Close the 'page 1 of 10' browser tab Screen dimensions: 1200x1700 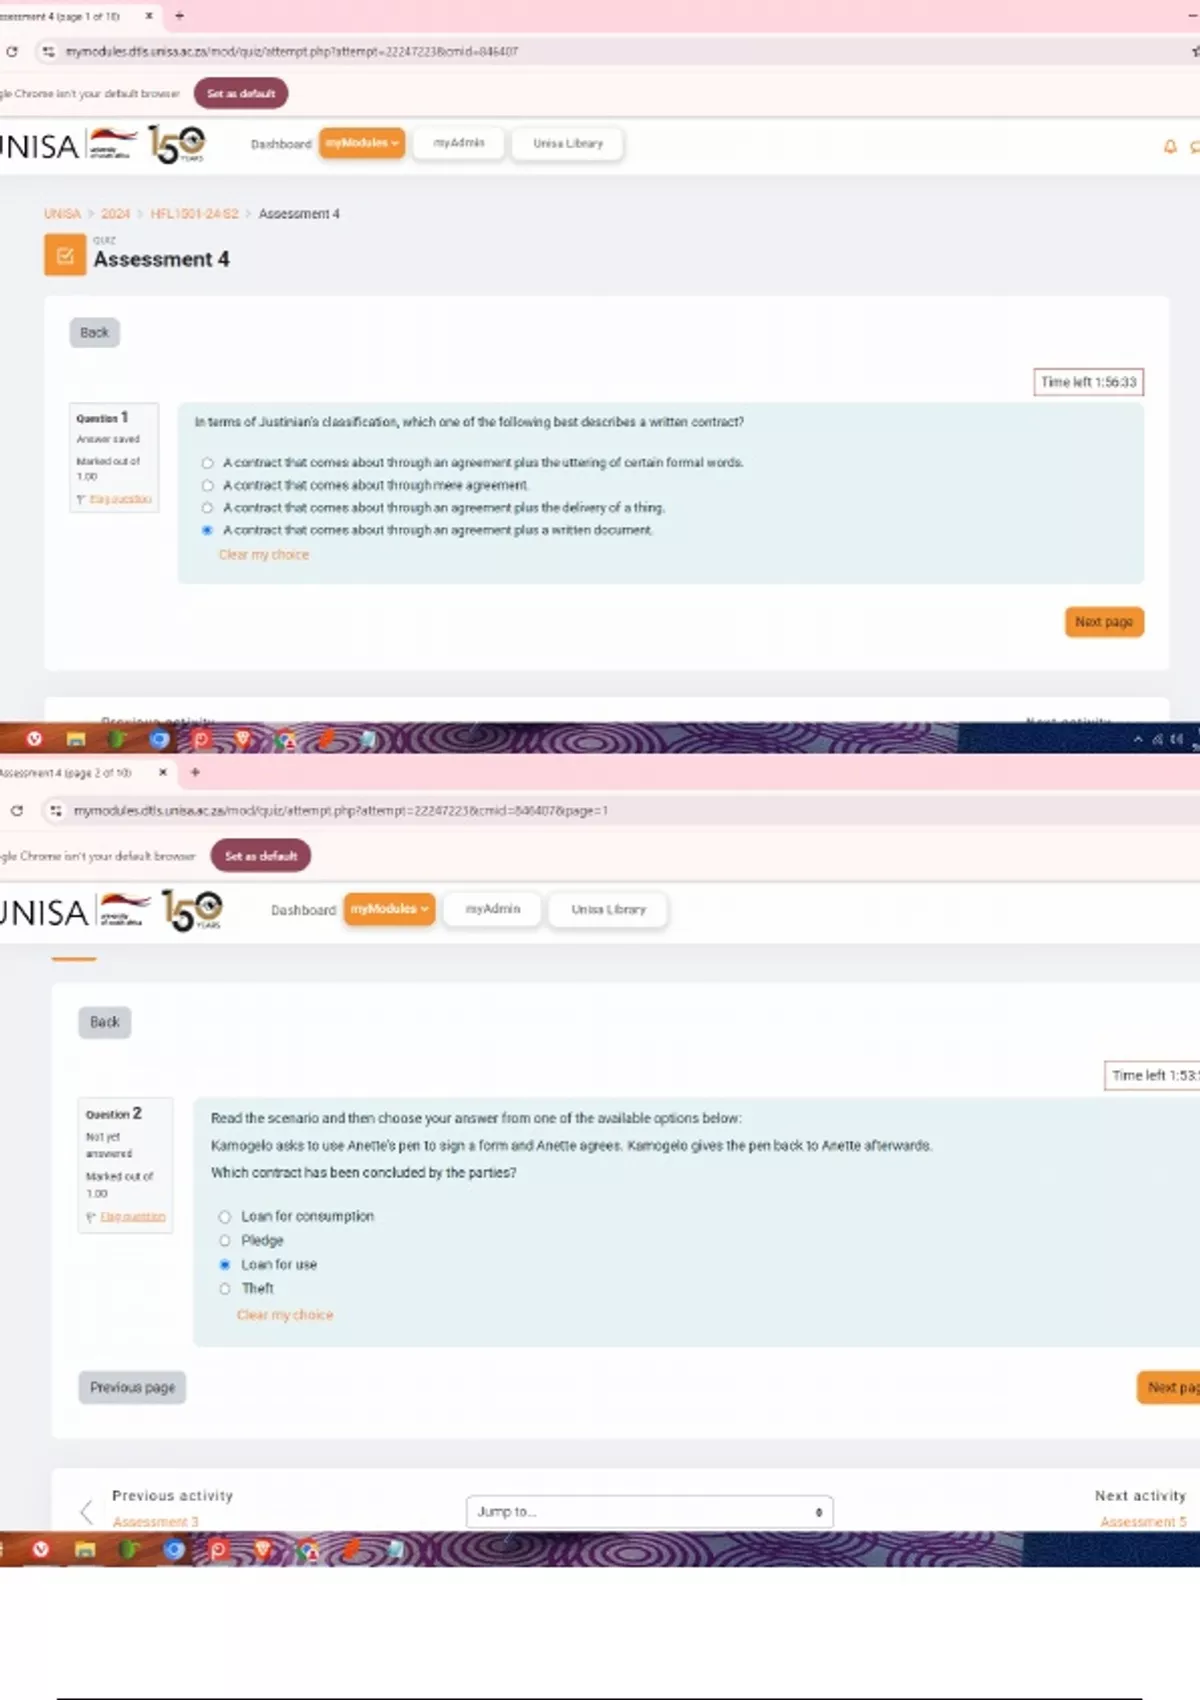click(149, 16)
